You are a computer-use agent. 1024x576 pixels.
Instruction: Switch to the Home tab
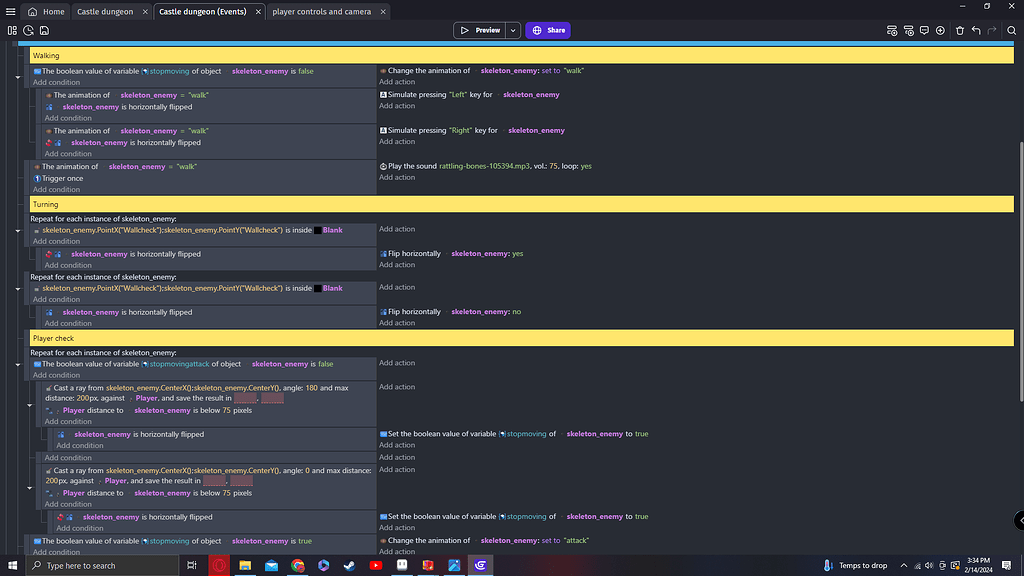[x=46, y=12]
